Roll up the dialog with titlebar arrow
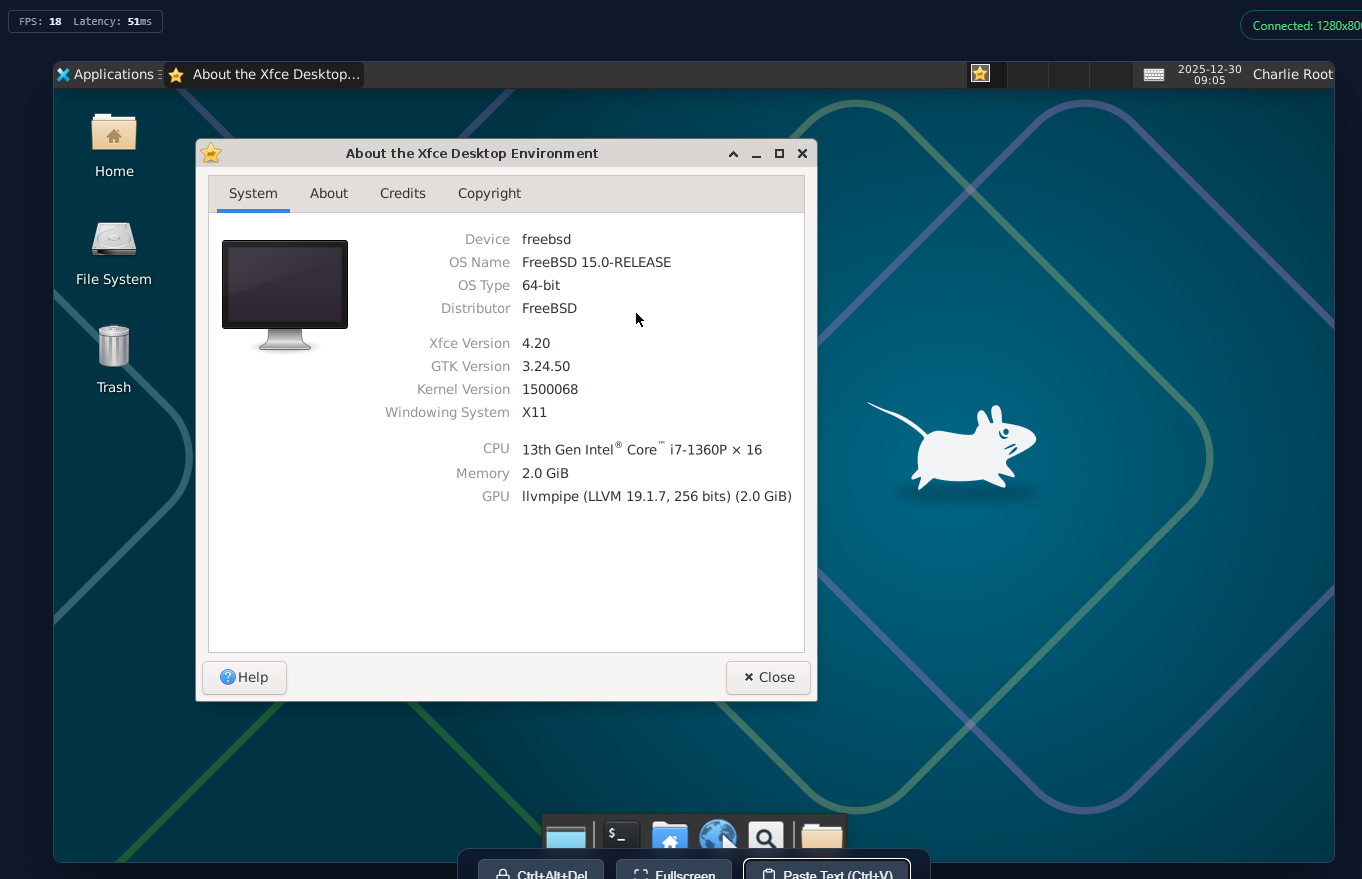Screen dimensions: 1362x879 point(733,153)
